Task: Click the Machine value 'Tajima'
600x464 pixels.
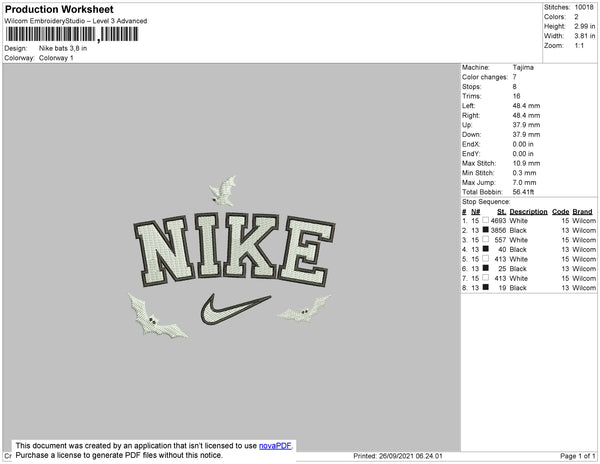Action: pyautogui.click(x=523, y=67)
